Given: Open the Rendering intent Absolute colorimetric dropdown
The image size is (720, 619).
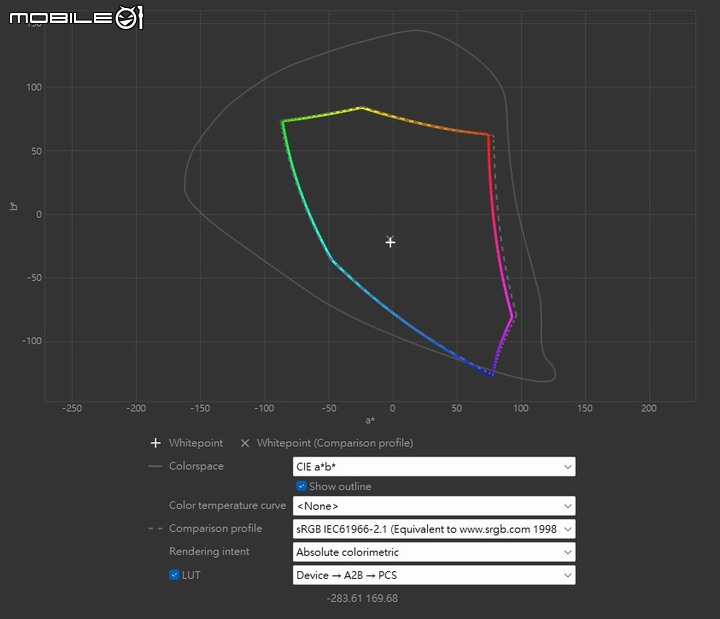Looking at the screenshot, I should coord(433,552).
